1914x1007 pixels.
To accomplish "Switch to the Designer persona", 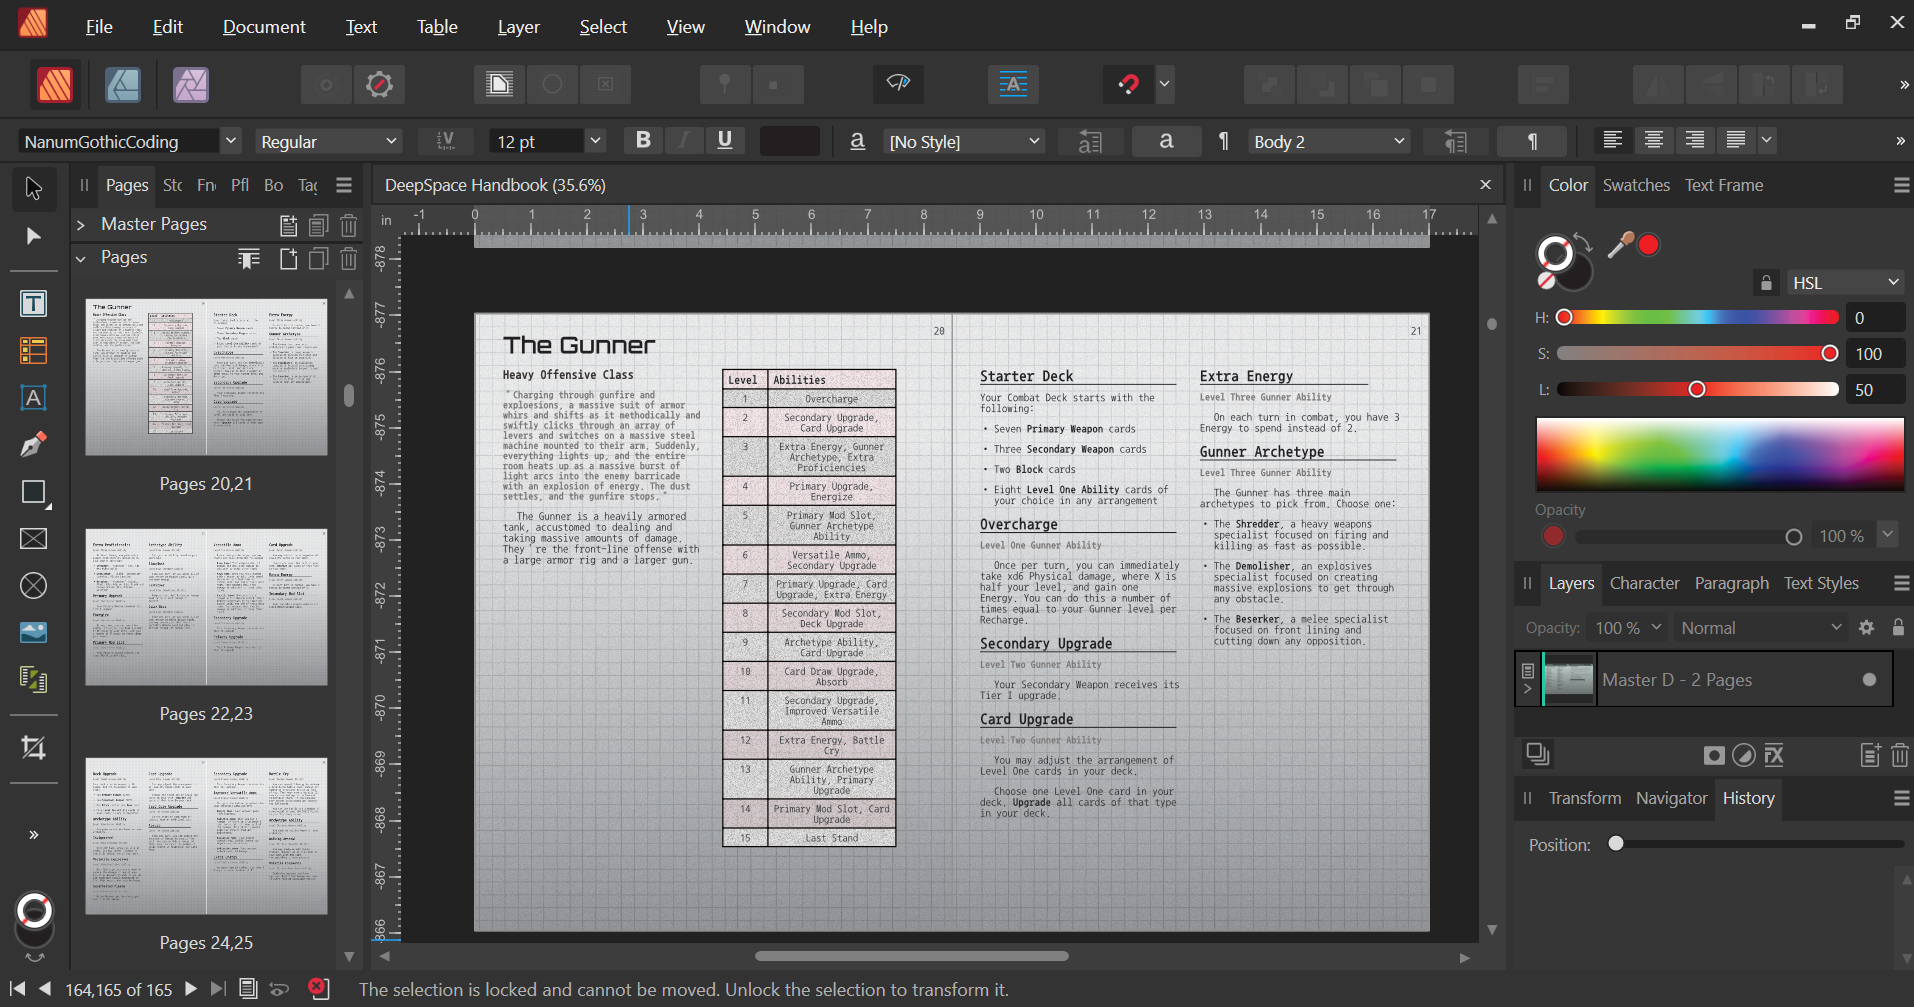I will 123,85.
